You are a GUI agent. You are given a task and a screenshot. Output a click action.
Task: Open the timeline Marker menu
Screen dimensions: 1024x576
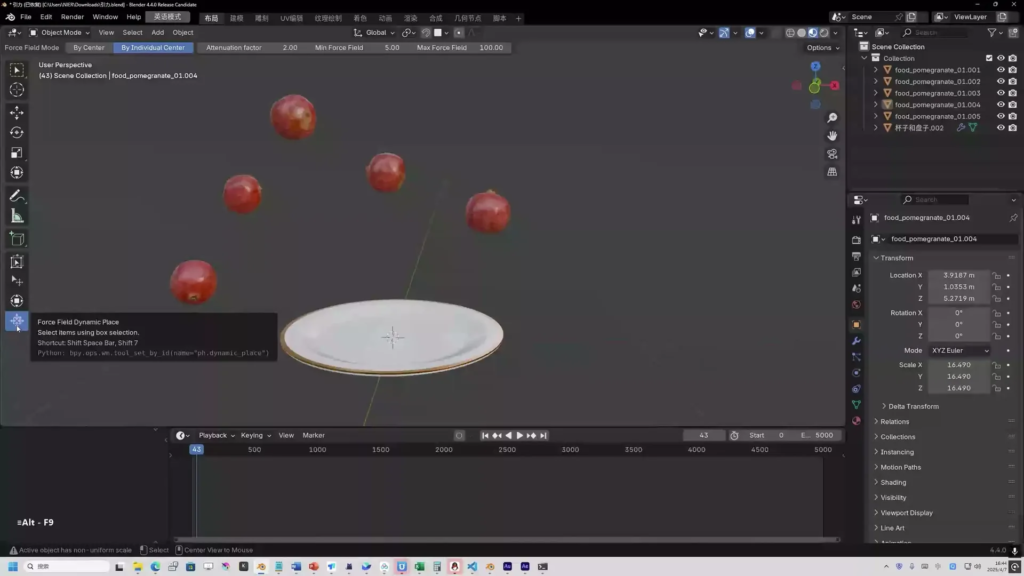[x=313, y=436]
